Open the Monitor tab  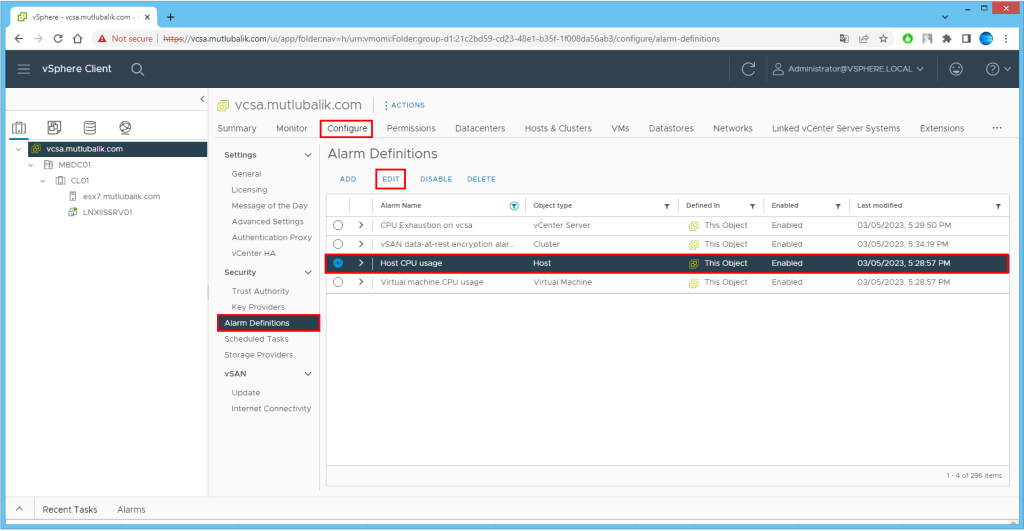click(291, 129)
